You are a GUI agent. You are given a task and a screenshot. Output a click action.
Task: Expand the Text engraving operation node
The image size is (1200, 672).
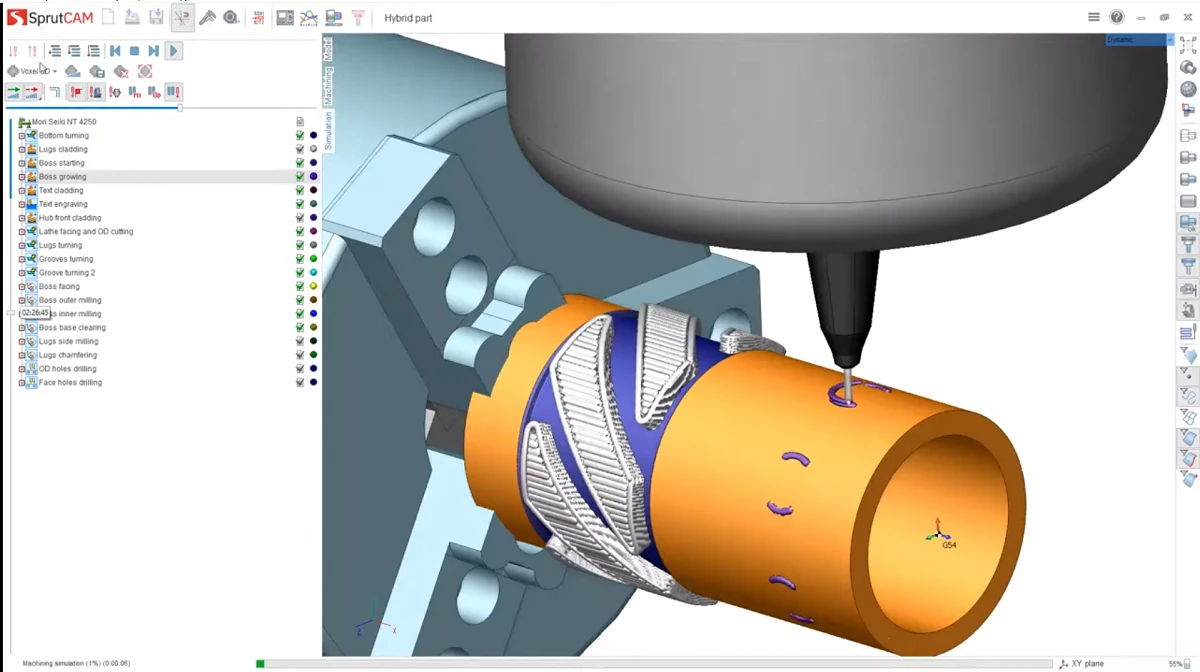[22, 204]
